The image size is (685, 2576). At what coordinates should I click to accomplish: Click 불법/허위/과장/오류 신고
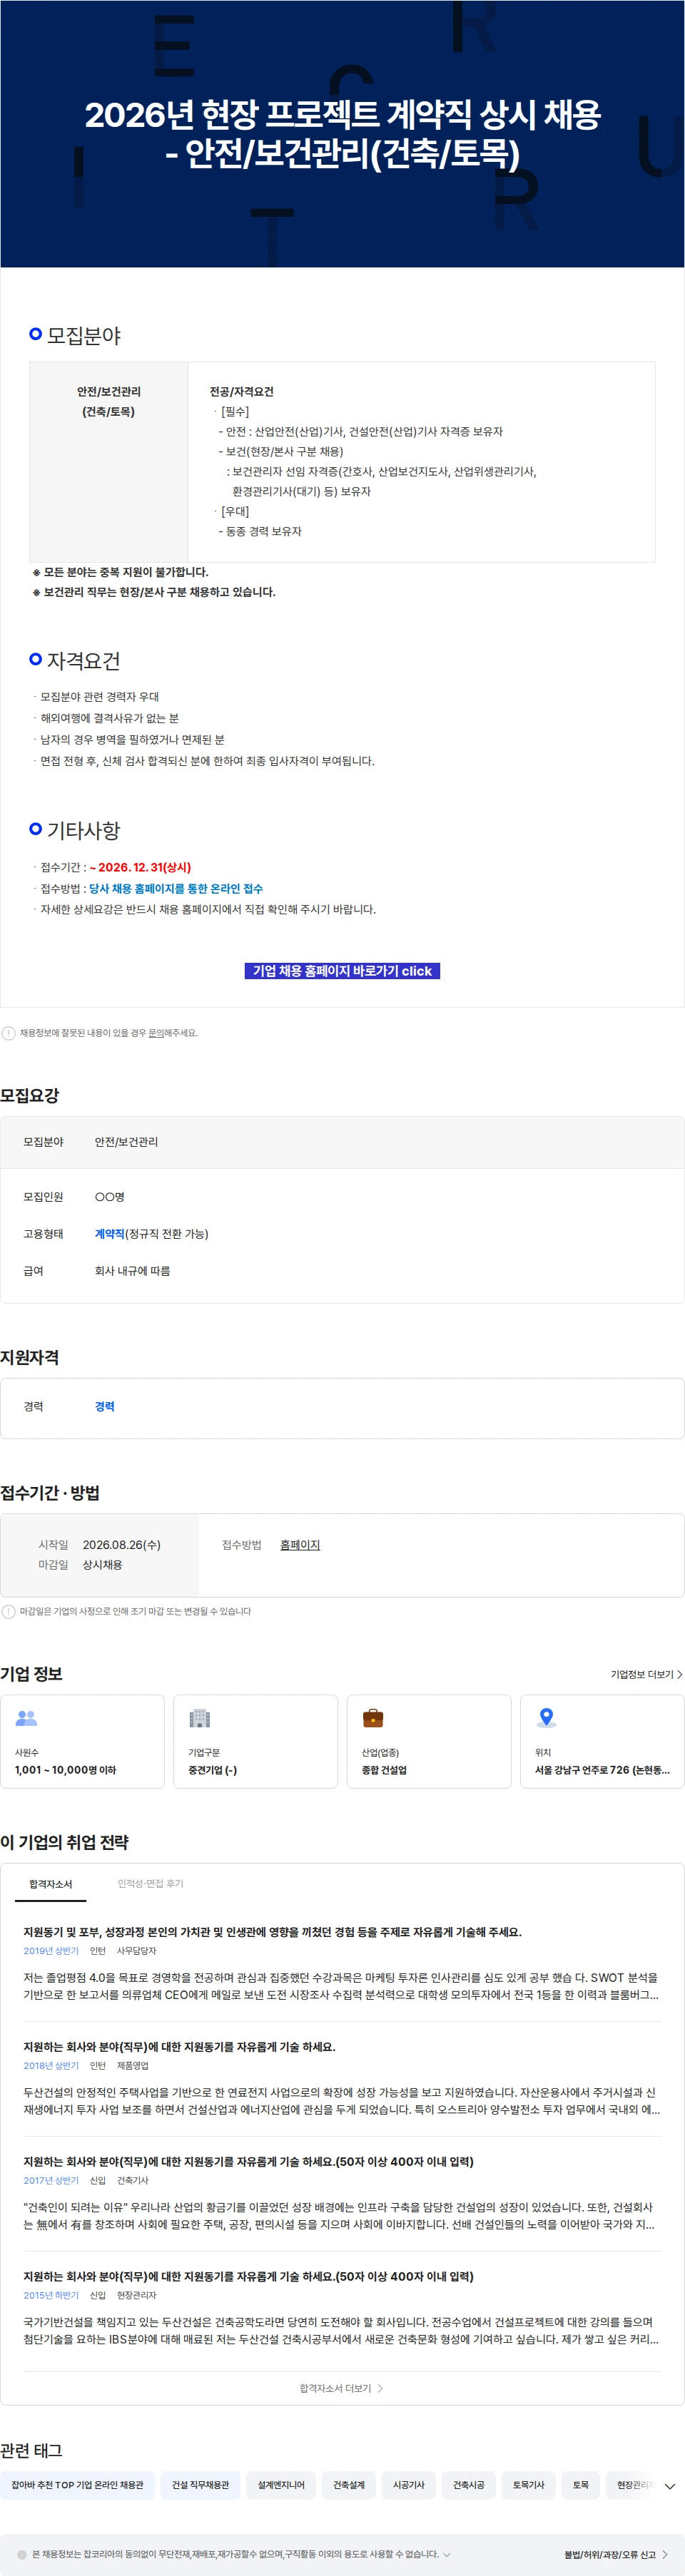(x=610, y=2554)
